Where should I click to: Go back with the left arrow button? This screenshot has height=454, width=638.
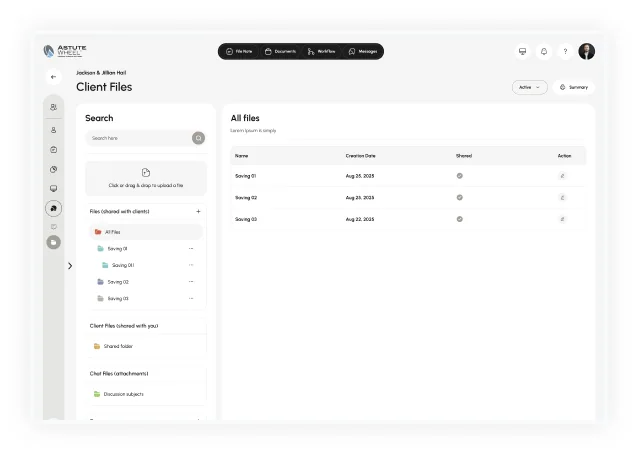tap(53, 77)
